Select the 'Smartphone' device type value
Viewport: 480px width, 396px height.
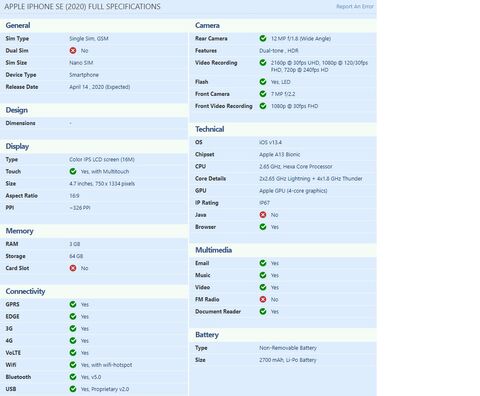click(x=84, y=75)
